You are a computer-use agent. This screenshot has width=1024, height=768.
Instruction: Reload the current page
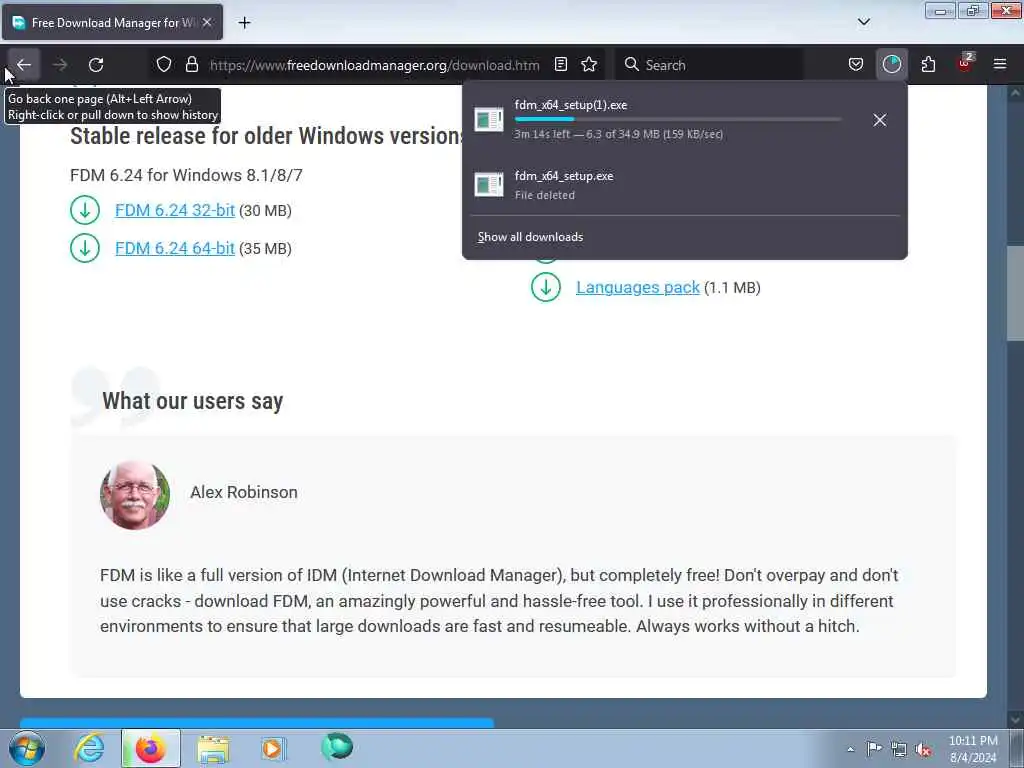(96, 65)
